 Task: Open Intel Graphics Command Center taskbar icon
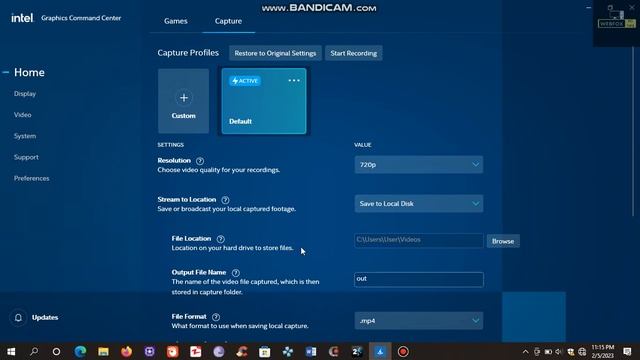[380, 351]
